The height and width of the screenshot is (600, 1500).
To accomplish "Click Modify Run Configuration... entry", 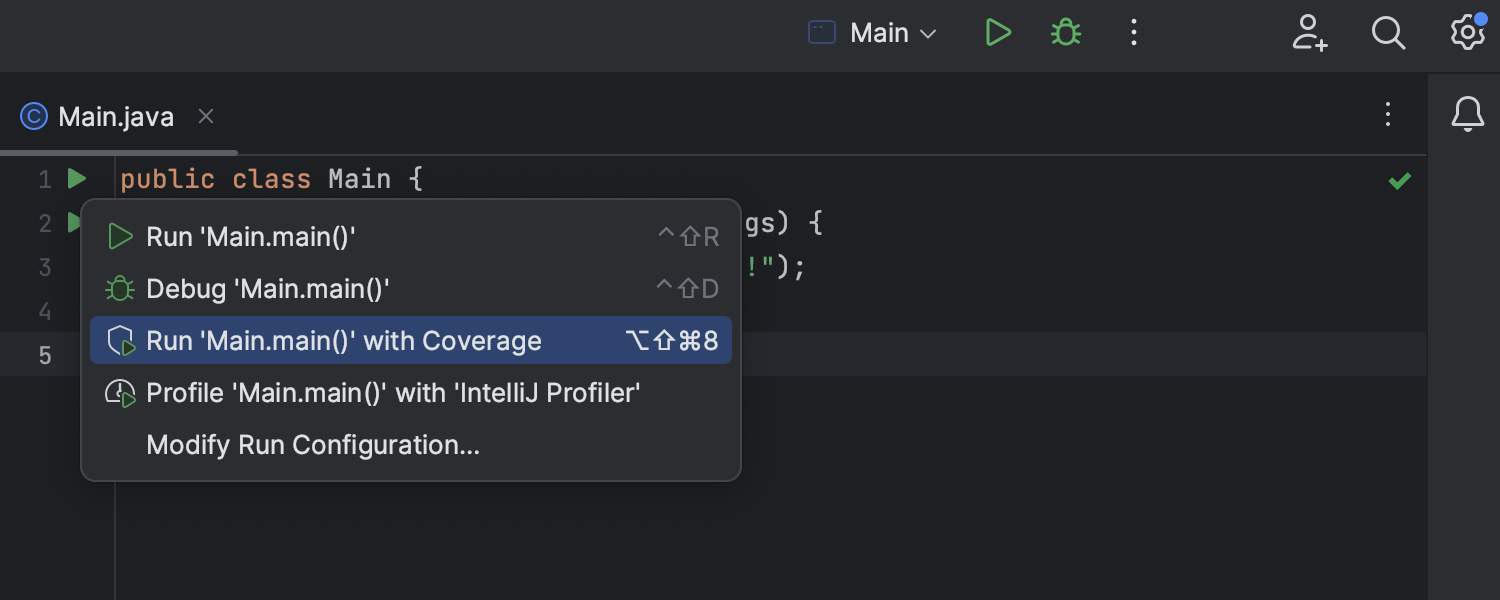I will coord(313,445).
